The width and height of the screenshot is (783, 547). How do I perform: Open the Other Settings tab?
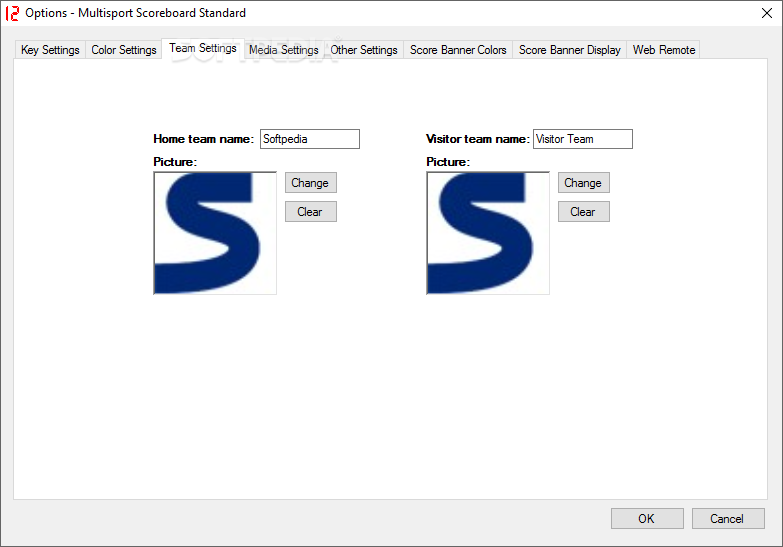tap(364, 50)
